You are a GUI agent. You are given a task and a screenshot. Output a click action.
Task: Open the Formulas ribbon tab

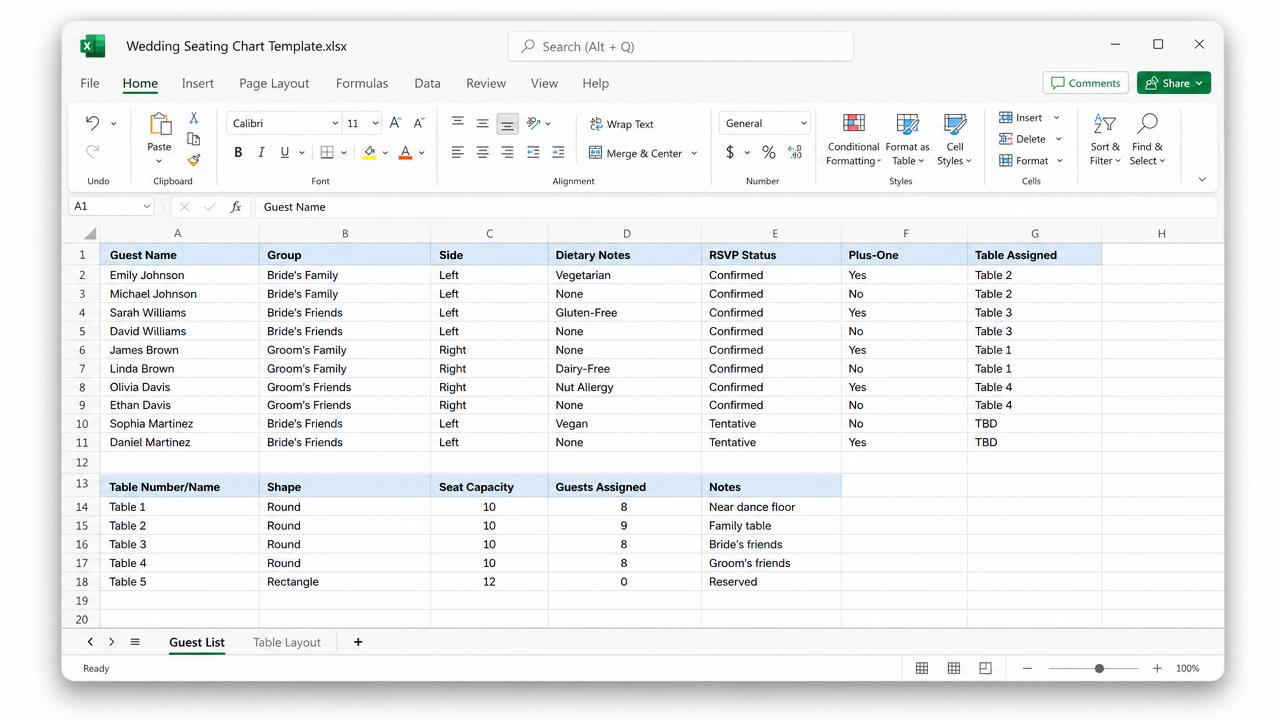362,83
